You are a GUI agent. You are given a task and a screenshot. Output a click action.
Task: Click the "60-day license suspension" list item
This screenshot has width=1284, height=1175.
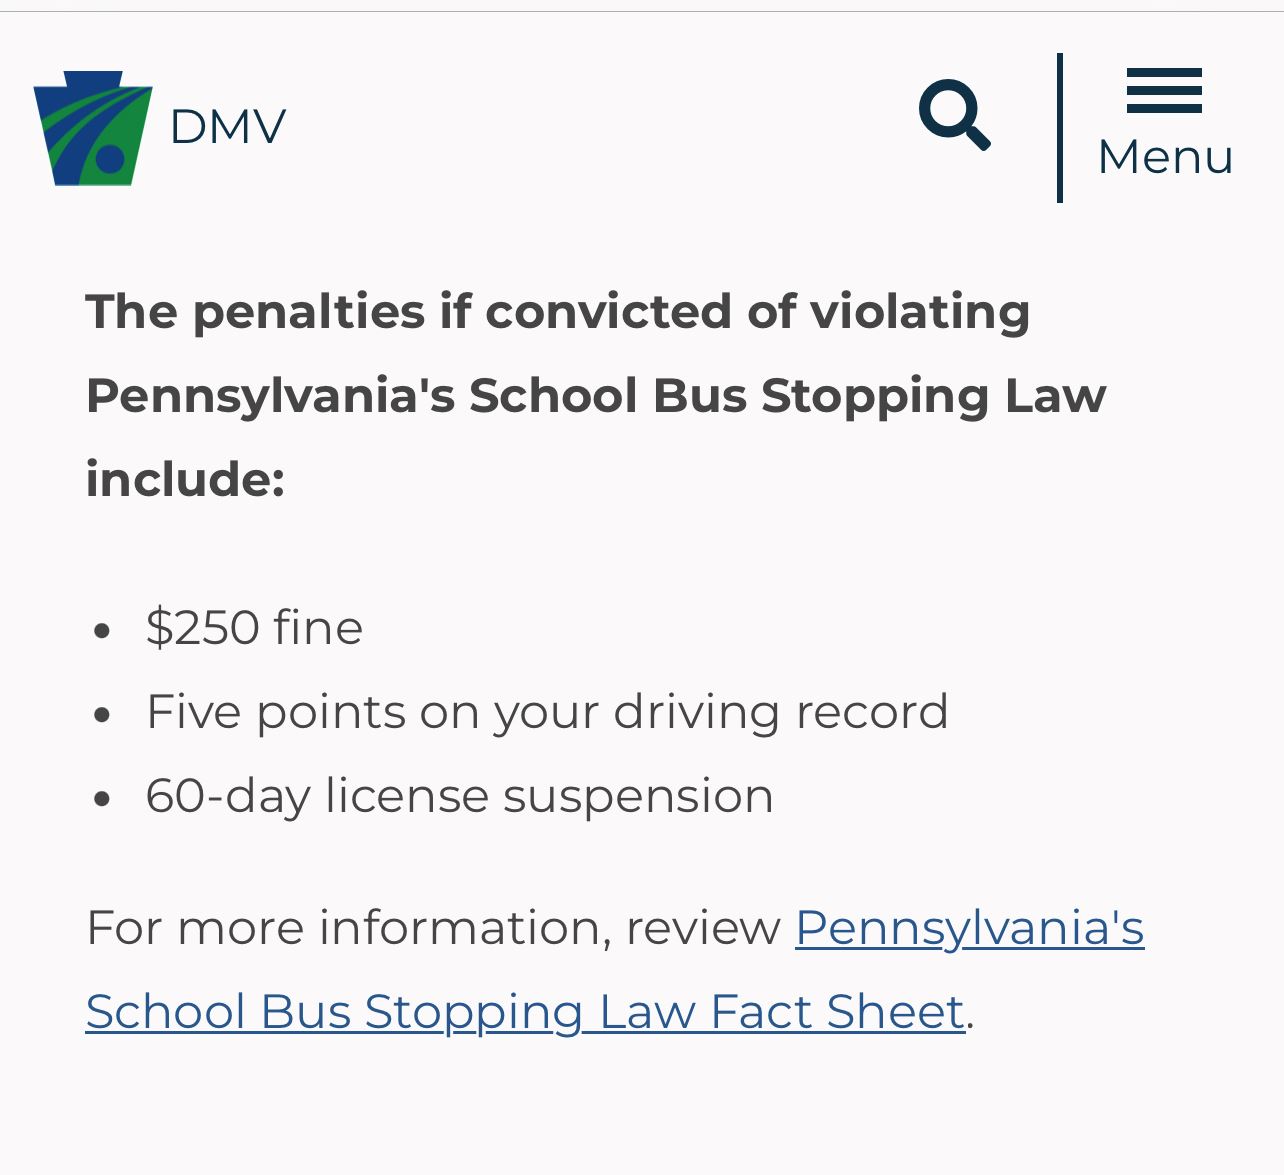point(459,796)
